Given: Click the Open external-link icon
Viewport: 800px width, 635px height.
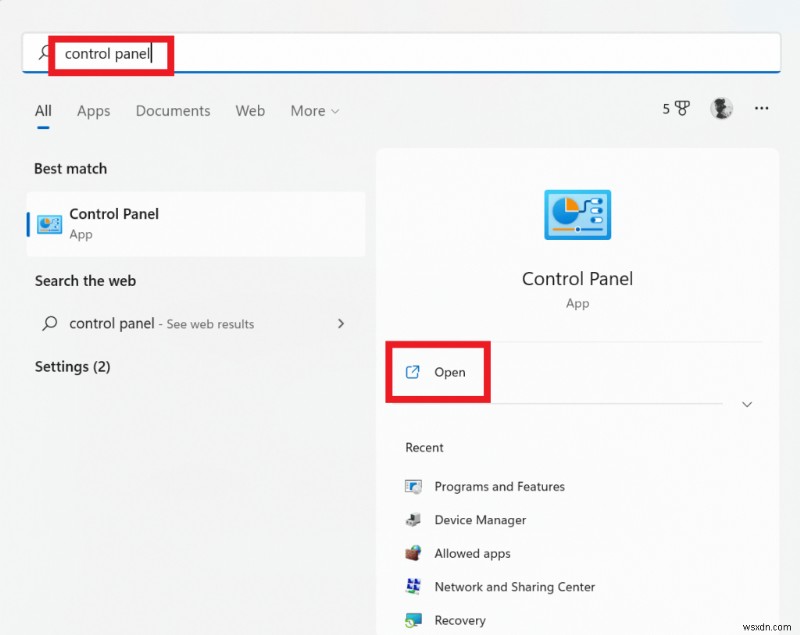Looking at the screenshot, I should click(412, 372).
